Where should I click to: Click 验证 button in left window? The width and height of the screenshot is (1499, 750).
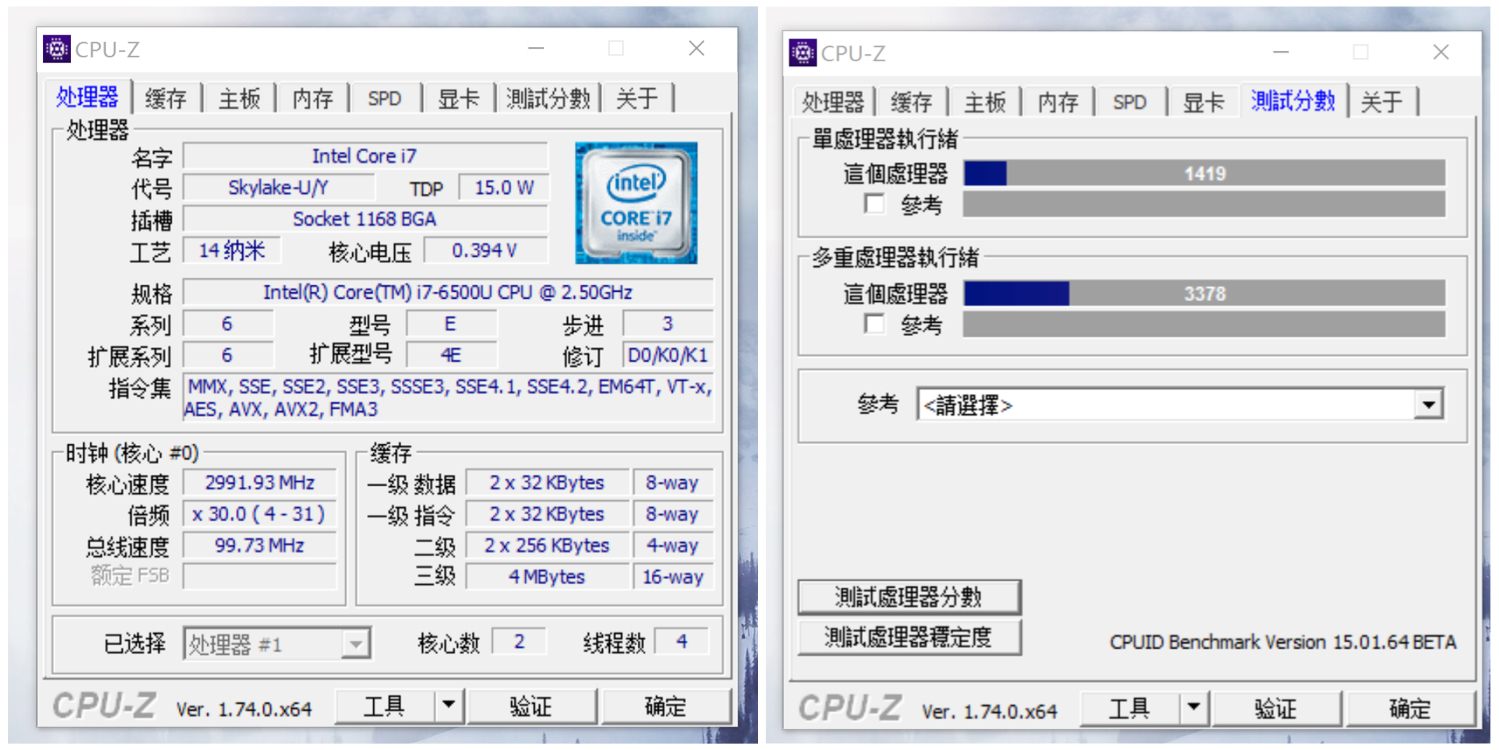tap(531, 706)
